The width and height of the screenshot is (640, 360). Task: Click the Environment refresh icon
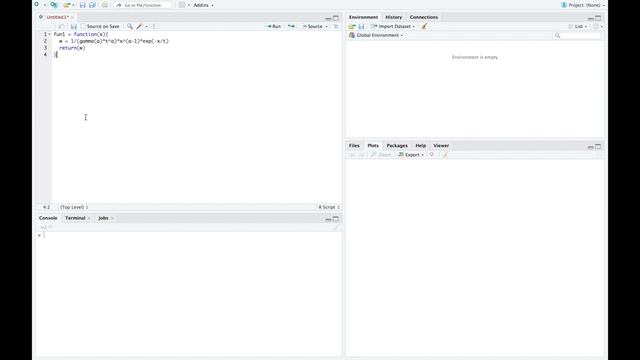[x=596, y=27]
